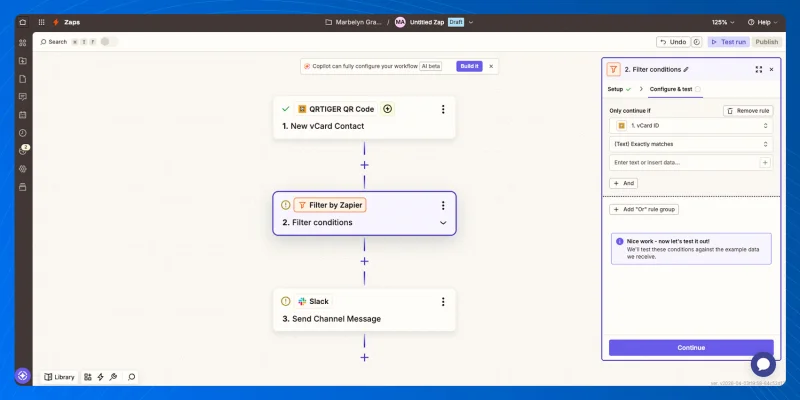Click the orange Zaps lightning logo
Screen dimensions: 800x400
click(56, 22)
